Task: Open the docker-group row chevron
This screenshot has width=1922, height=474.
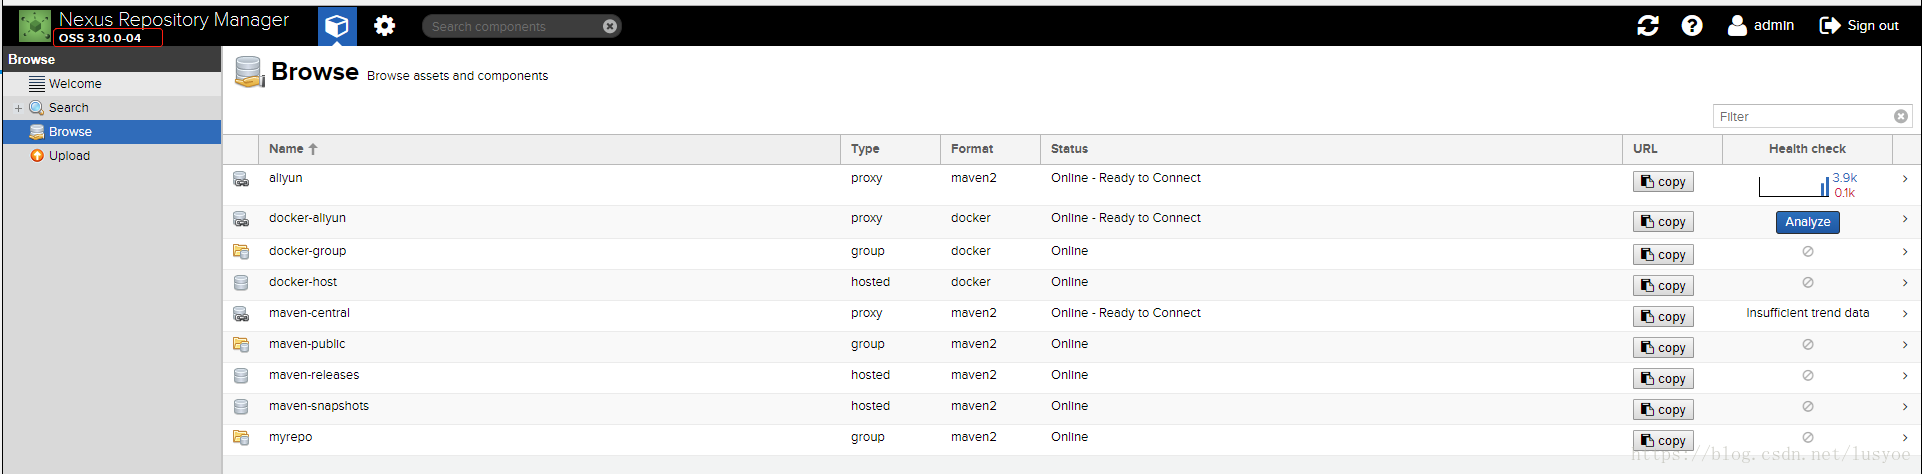Action: coord(1905,252)
